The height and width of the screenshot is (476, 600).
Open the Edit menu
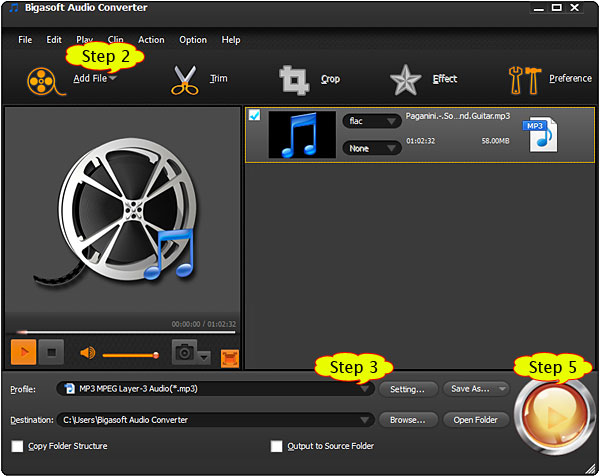click(x=54, y=40)
